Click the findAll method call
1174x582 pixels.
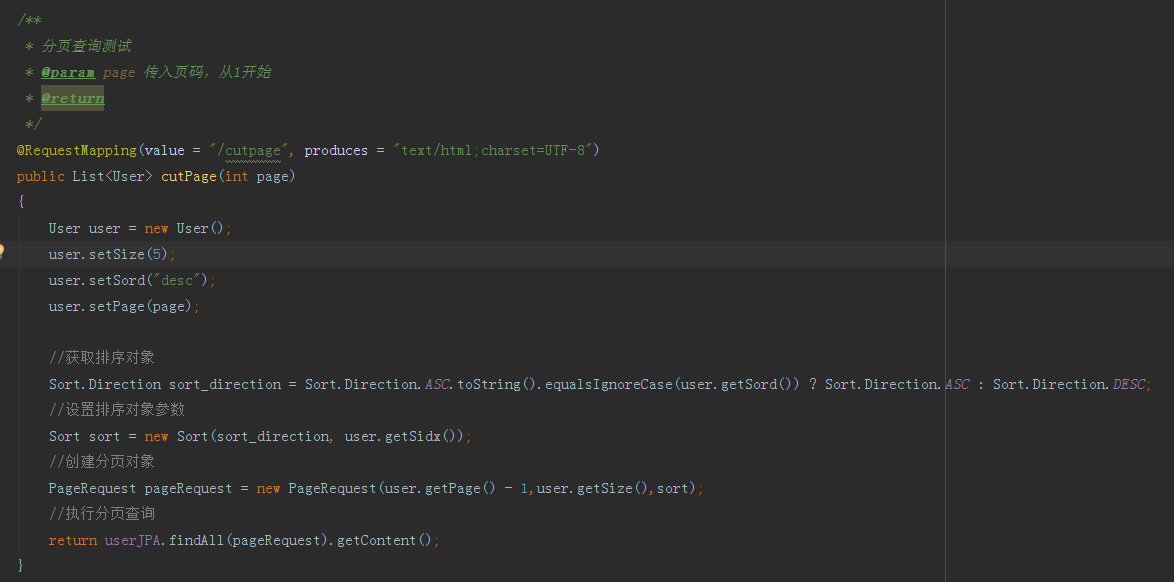[x=196, y=540]
